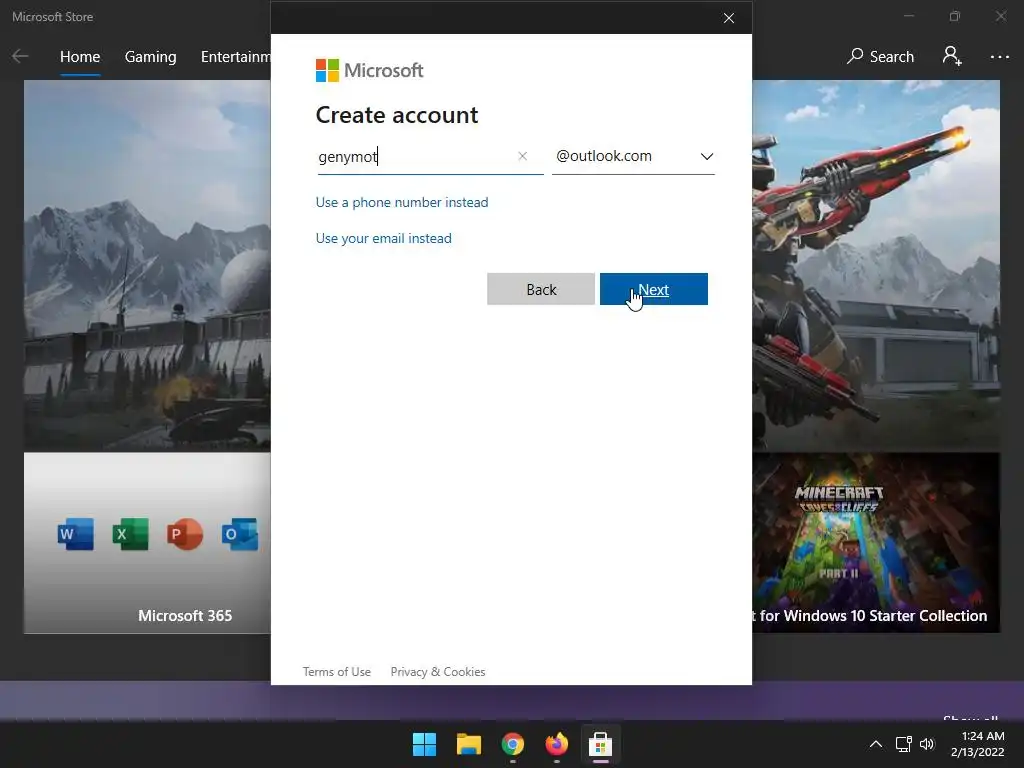Click the Excel icon in Microsoft 365 tile
The height and width of the screenshot is (768, 1024).
click(130, 534)
